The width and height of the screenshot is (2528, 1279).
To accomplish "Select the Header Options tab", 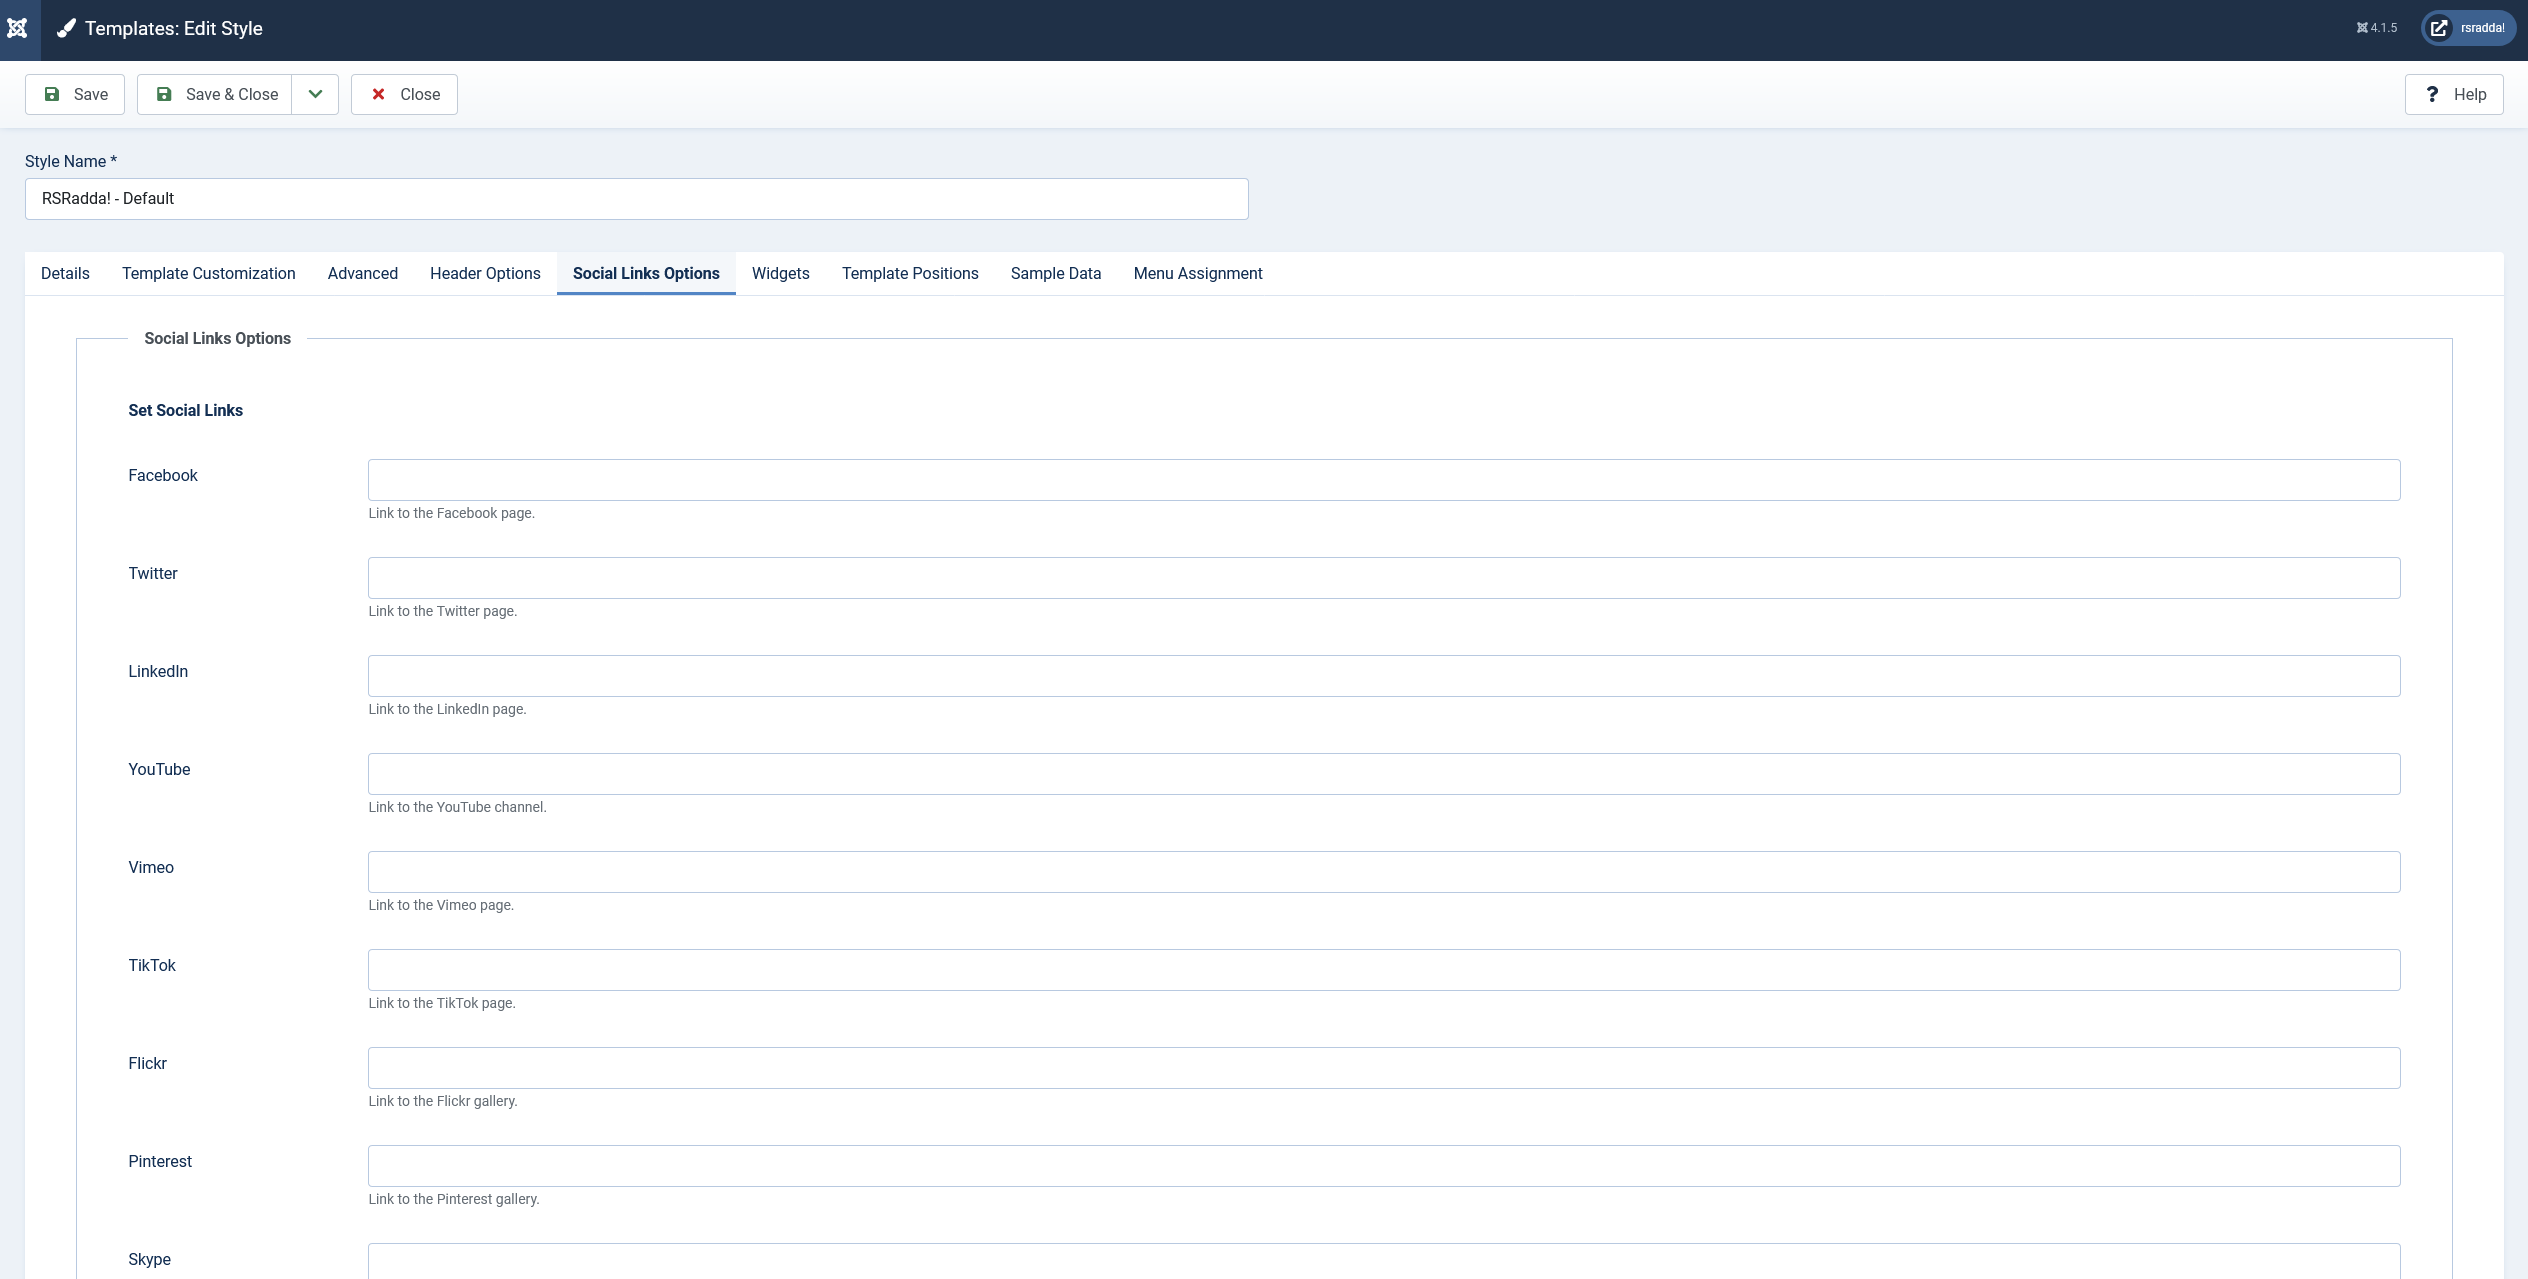I will [485, 274].
